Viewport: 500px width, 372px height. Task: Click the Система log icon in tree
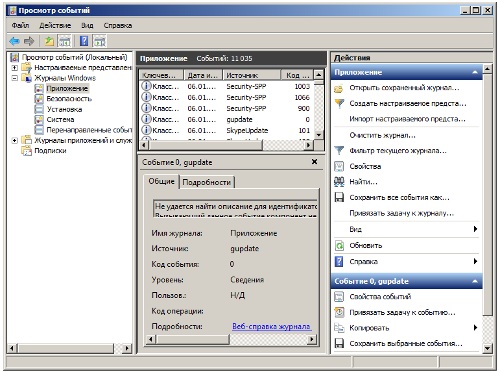pyautogui.click(x=39, y=119)
